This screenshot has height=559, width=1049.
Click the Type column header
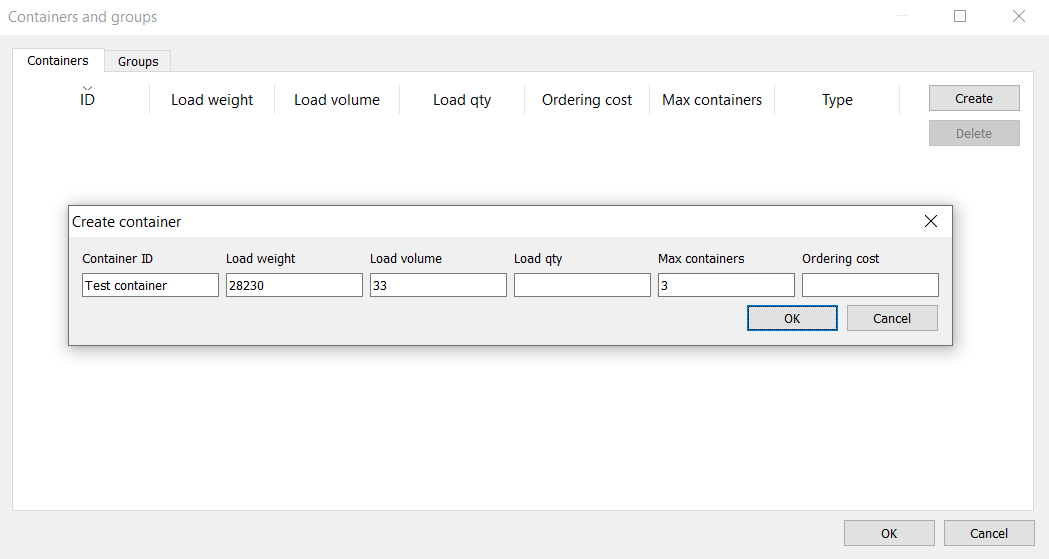point(837,100)
